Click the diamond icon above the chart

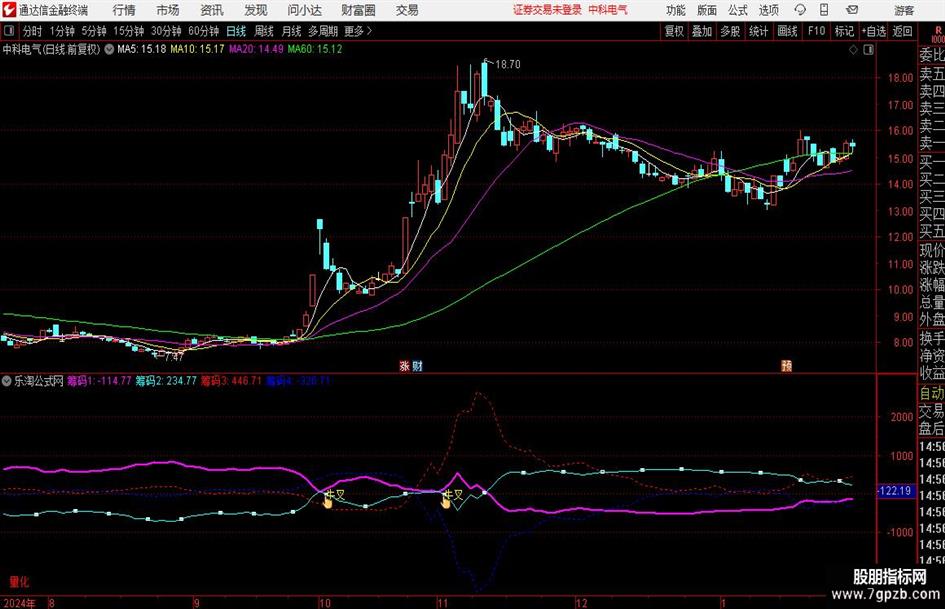tap(853, 50)
